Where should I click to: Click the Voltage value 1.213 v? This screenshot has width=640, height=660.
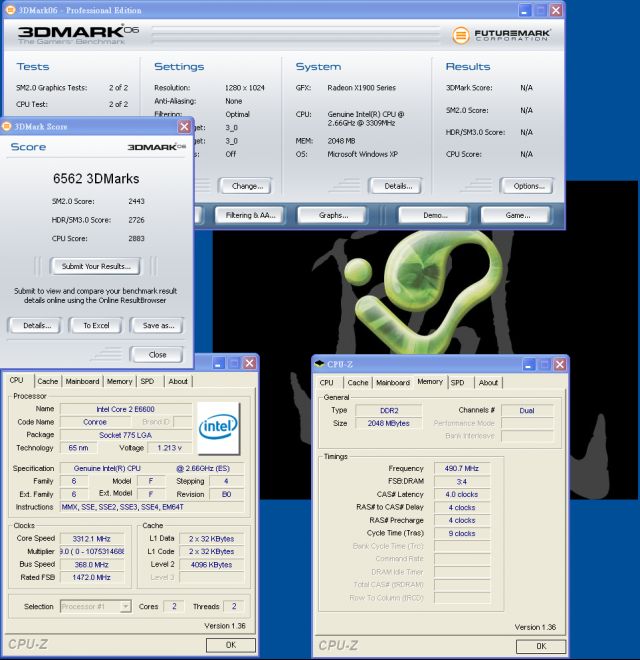click(170, 448)
